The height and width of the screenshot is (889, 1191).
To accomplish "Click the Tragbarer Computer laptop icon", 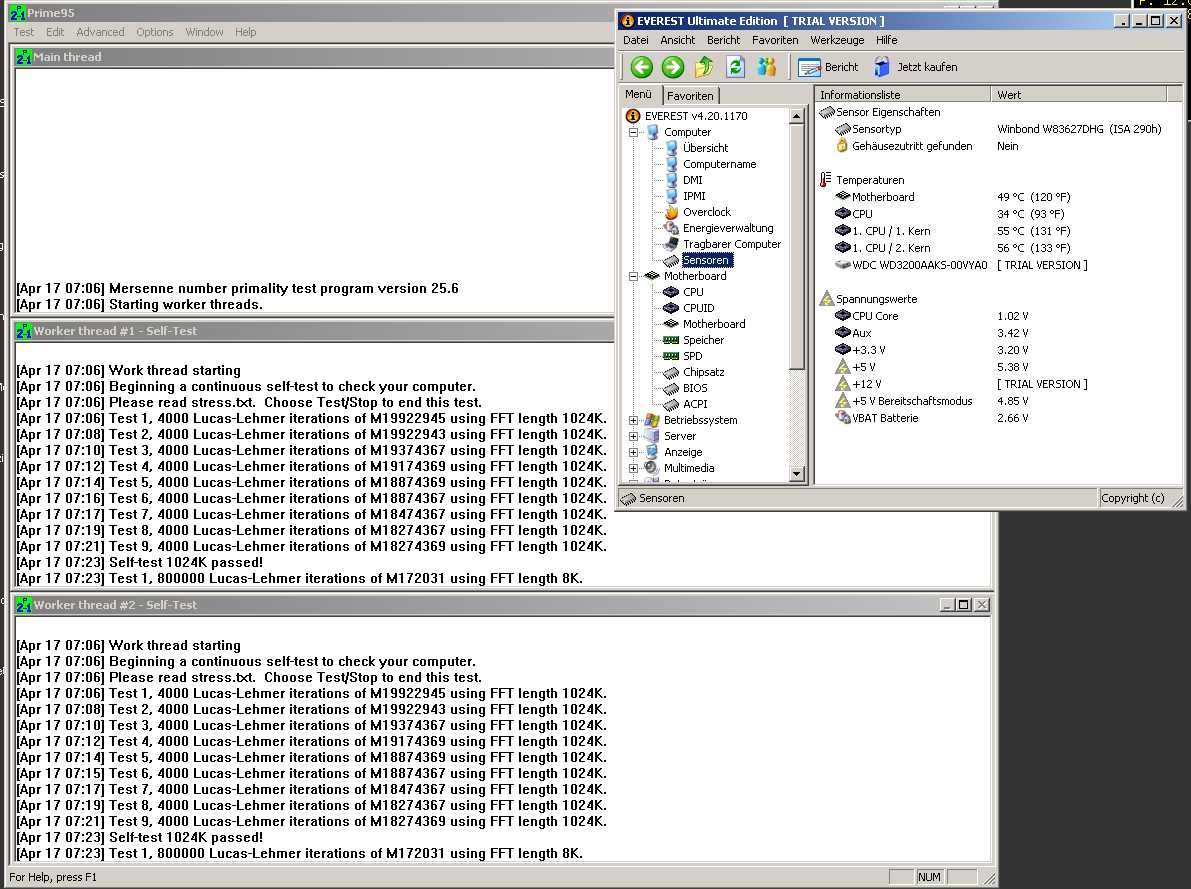I will click(x=671, y=244).
